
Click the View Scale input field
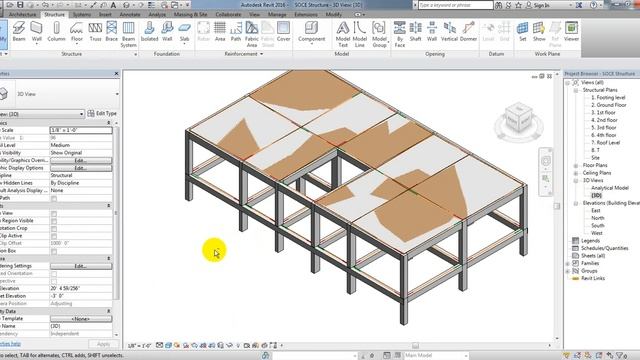click(81, 130)
